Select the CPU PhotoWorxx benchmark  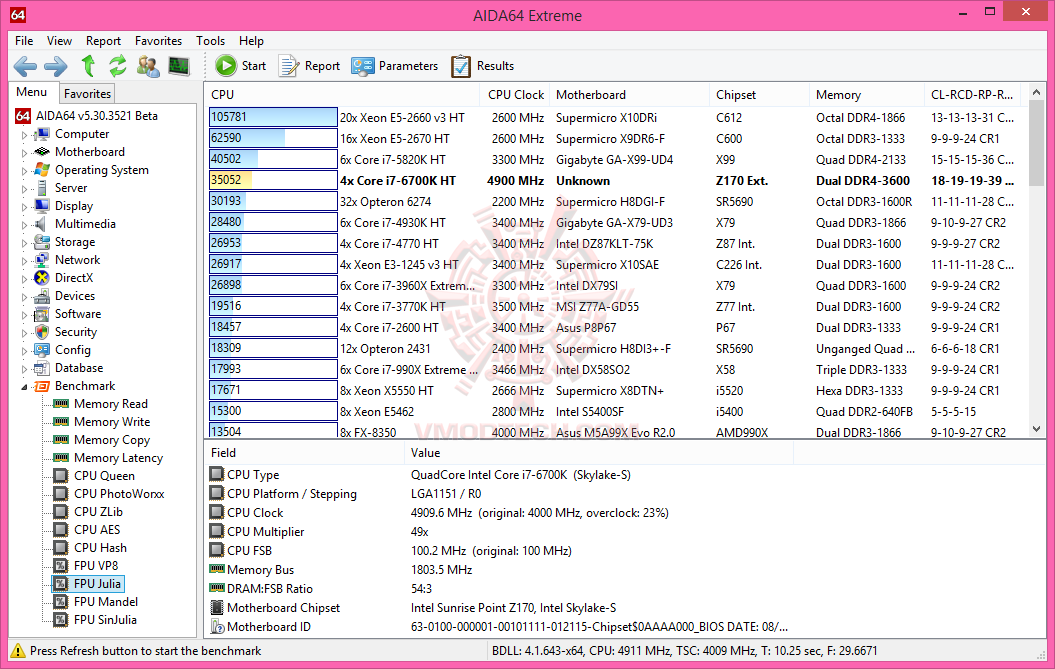119,494
